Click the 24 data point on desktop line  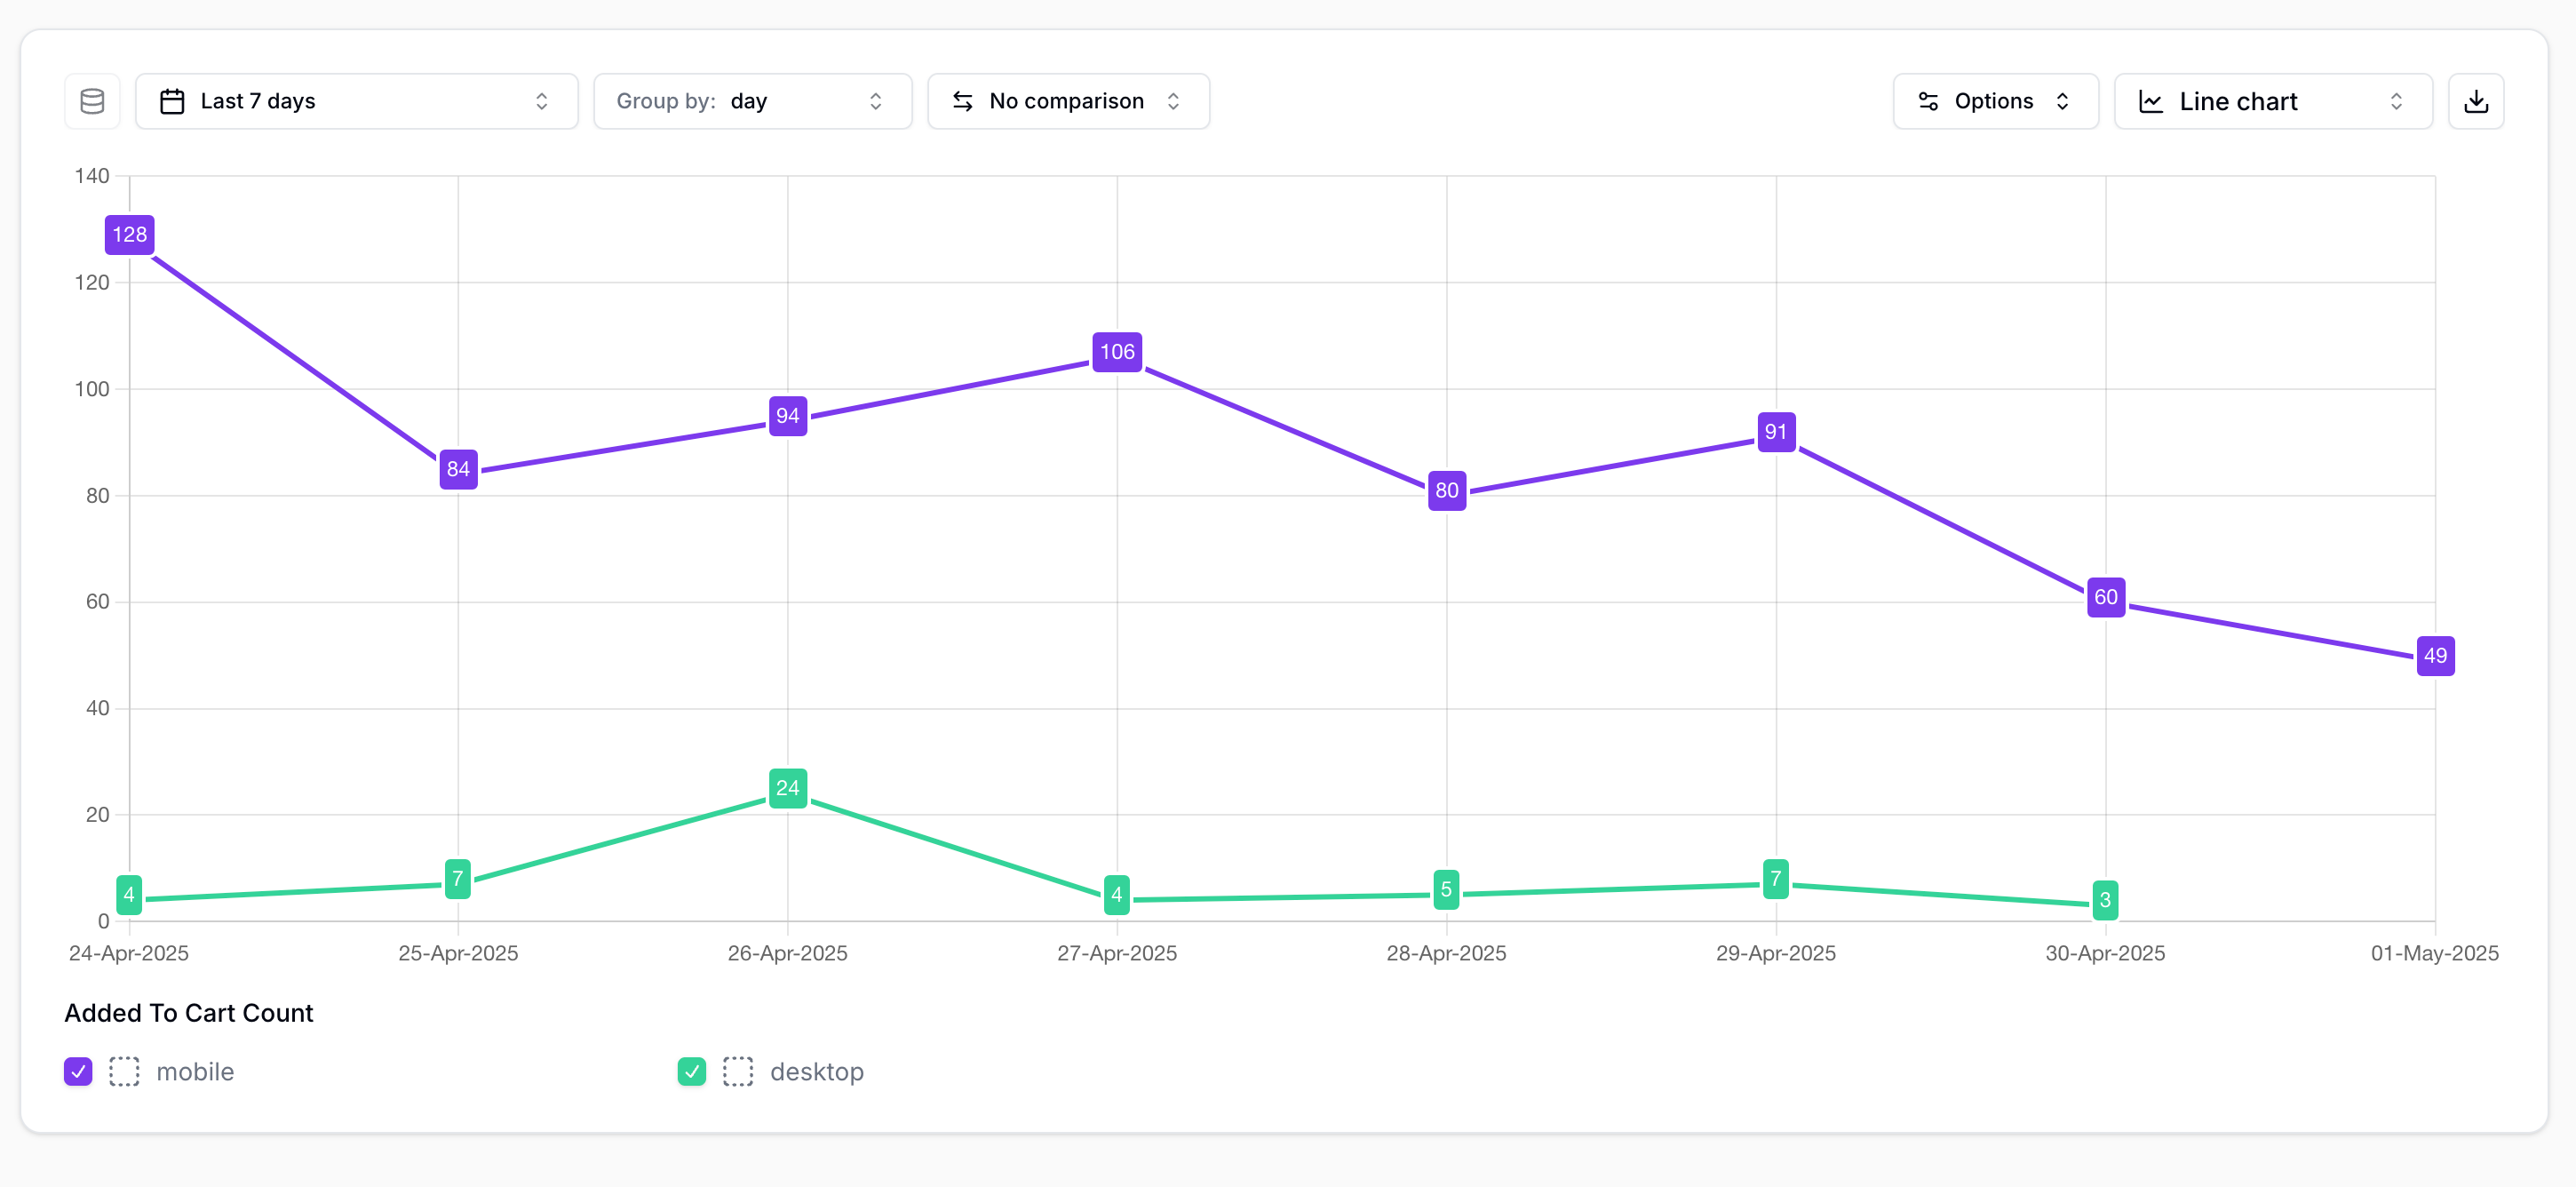click(x=787, y=787)
